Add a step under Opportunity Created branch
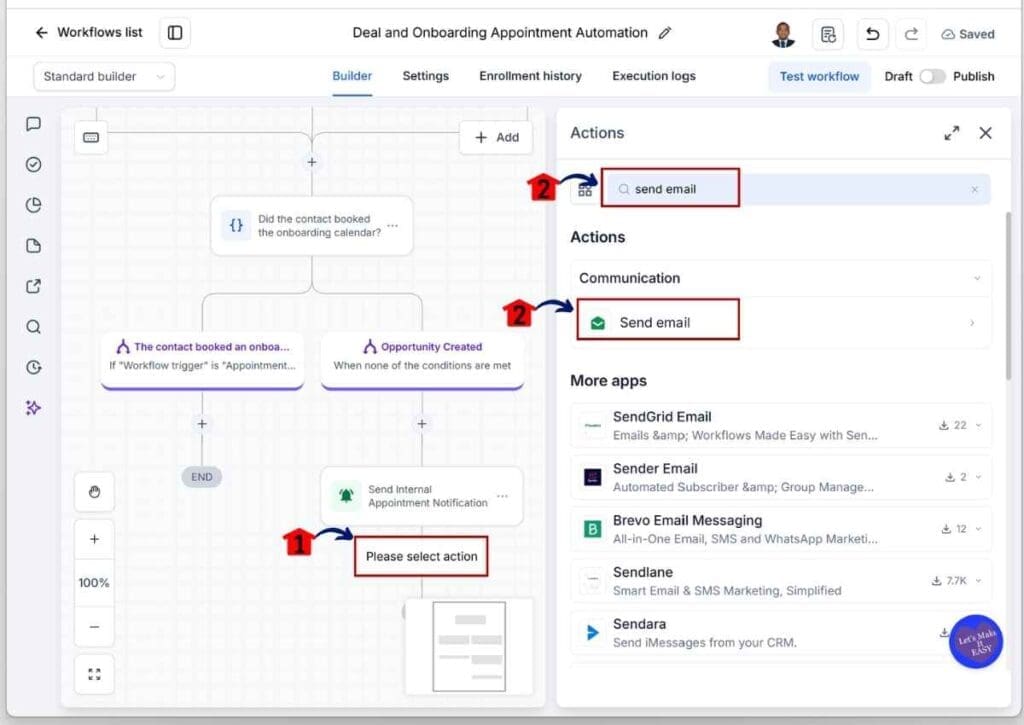Viewport: 1024px width, 725px height. coord(422,424)
